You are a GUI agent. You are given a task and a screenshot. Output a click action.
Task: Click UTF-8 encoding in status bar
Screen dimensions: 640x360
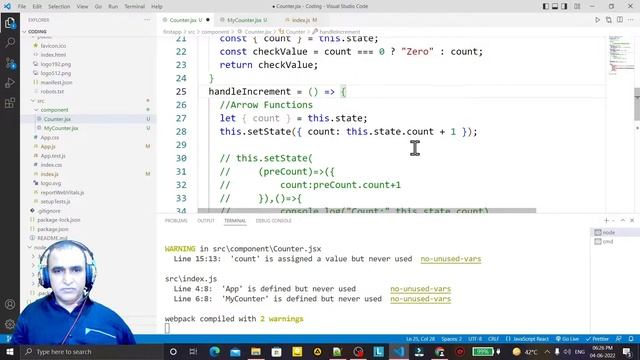pyautogui.click(x=475, y=339)
